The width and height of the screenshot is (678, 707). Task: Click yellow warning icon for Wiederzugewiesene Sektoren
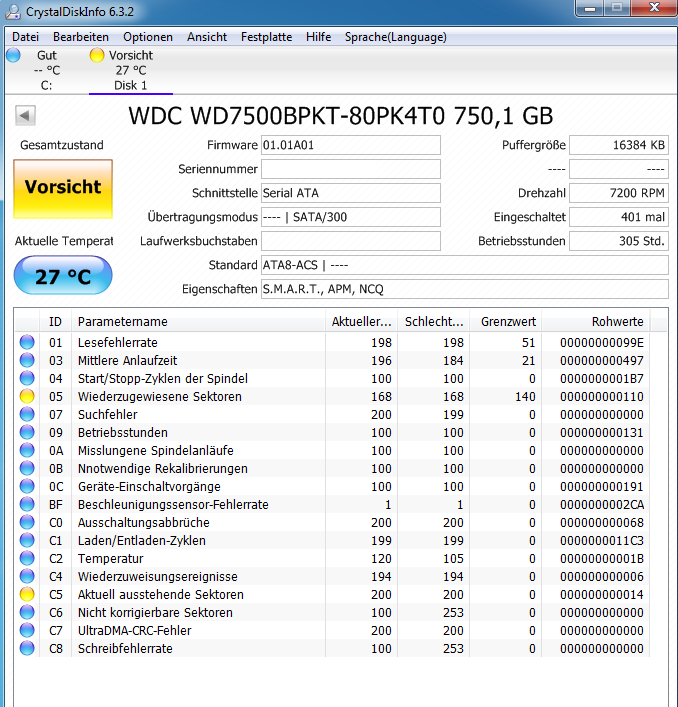coord(27,396)
